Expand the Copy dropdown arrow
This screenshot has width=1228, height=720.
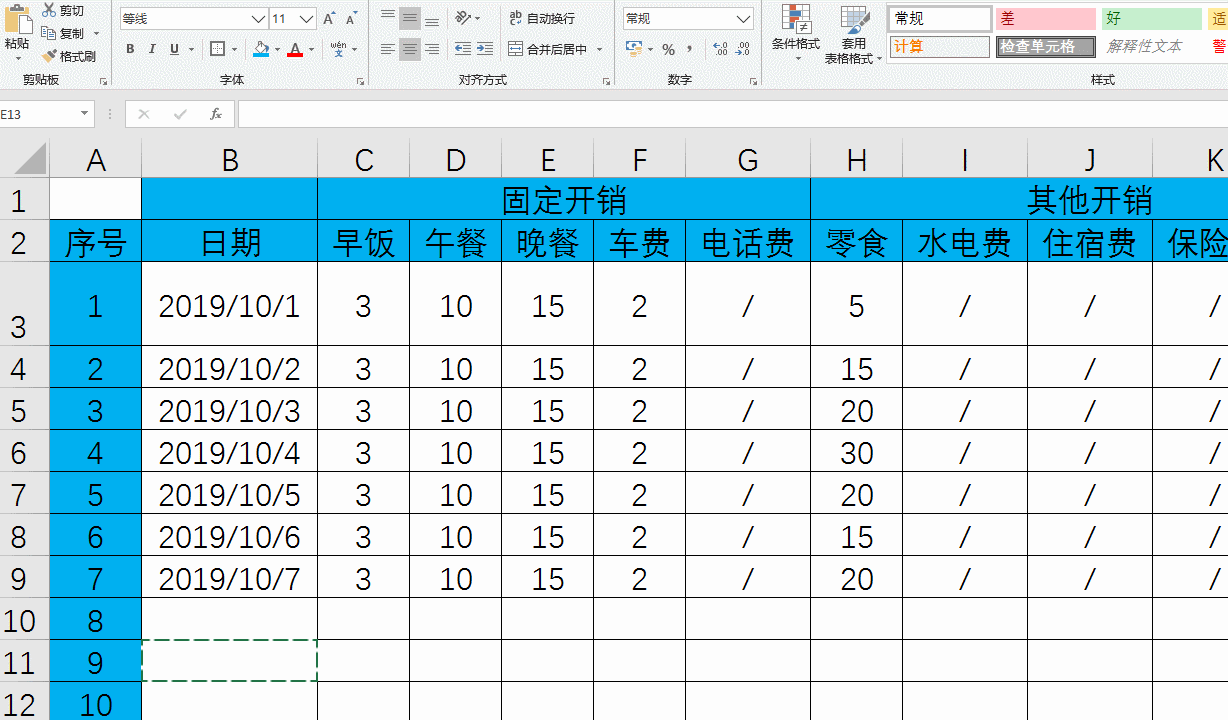click(x=97, y=33)
